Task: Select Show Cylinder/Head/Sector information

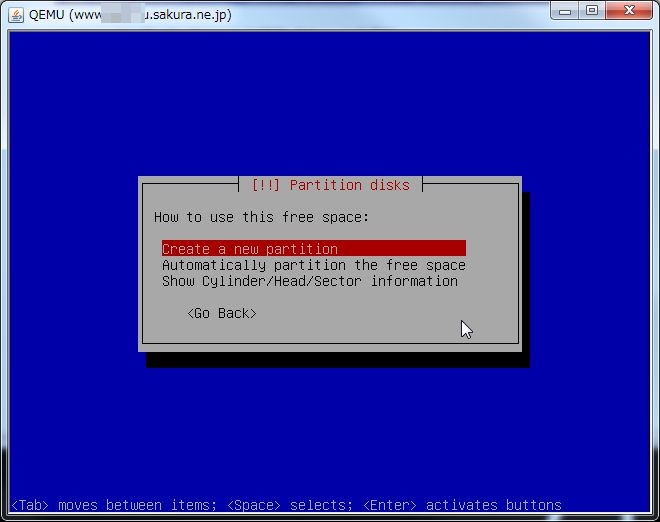Action: pyautogui.click(x=310, y=281)
